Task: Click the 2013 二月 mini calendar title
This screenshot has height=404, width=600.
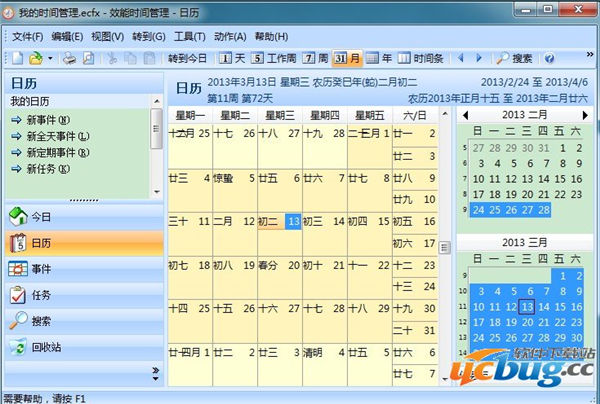Action: [524, 115]
